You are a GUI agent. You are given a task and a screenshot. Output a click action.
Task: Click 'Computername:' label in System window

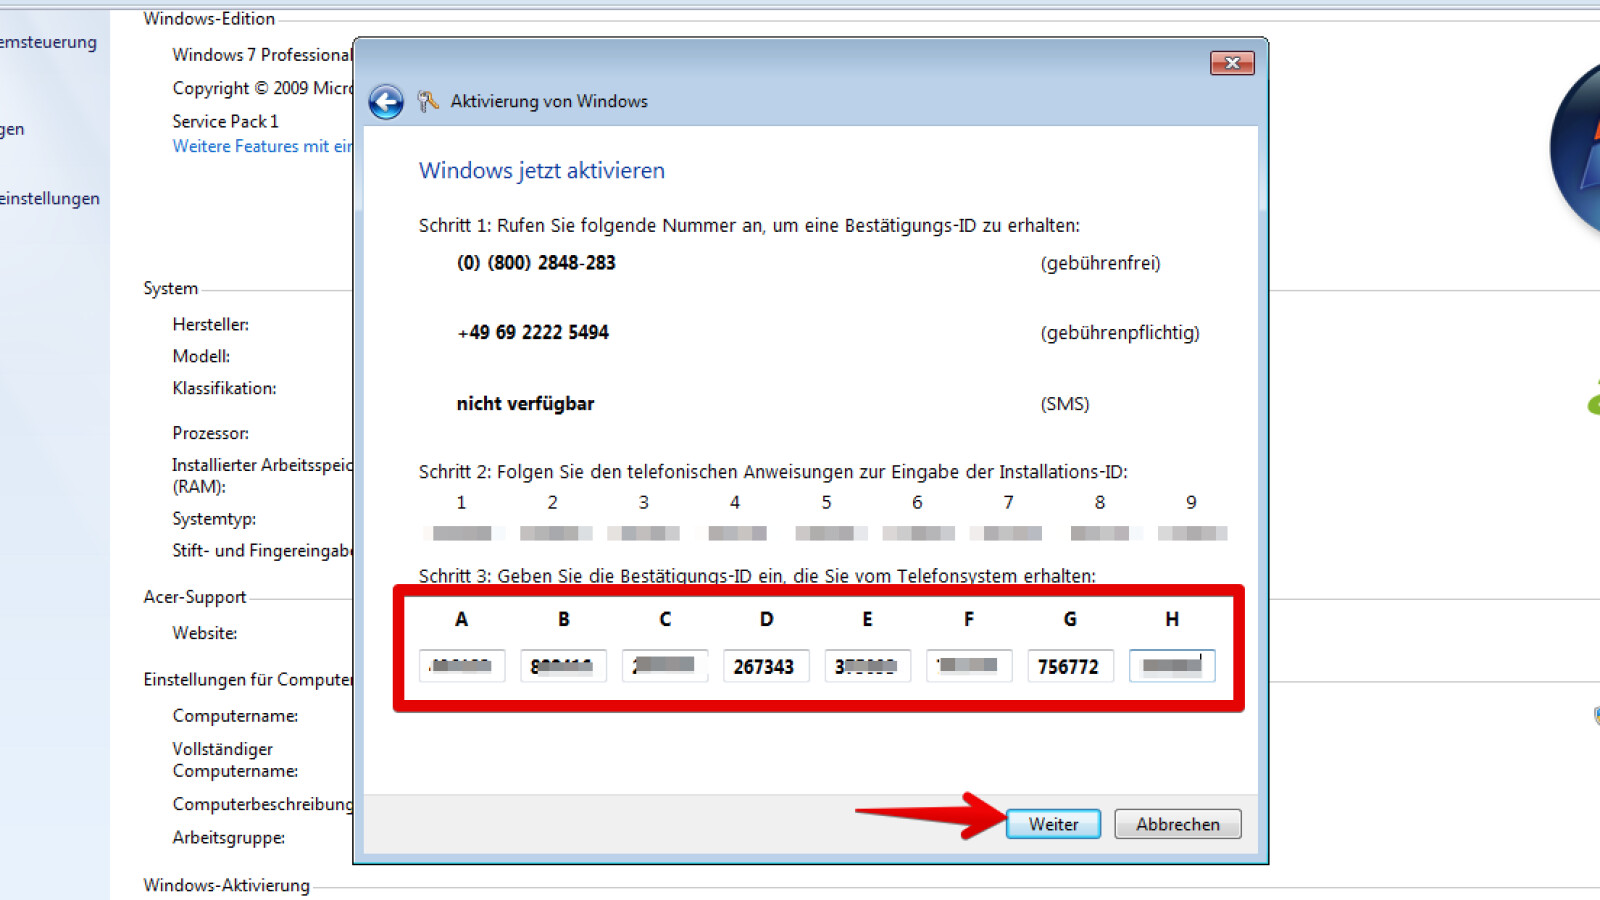[235, 716]
